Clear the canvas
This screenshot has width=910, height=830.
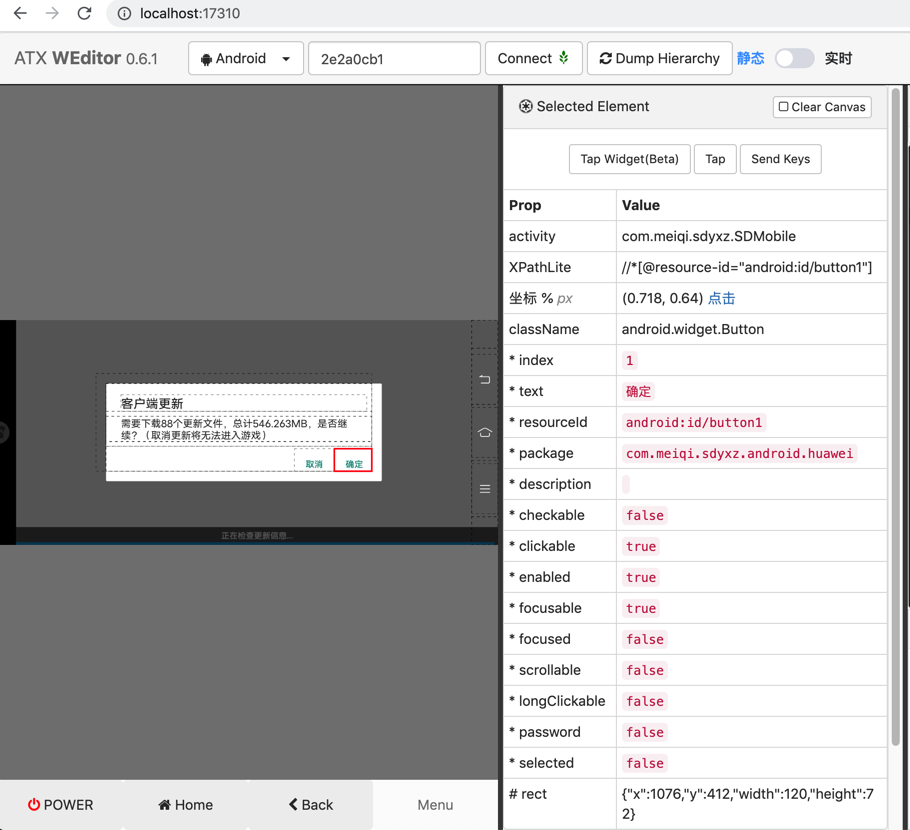pos(822,107)
